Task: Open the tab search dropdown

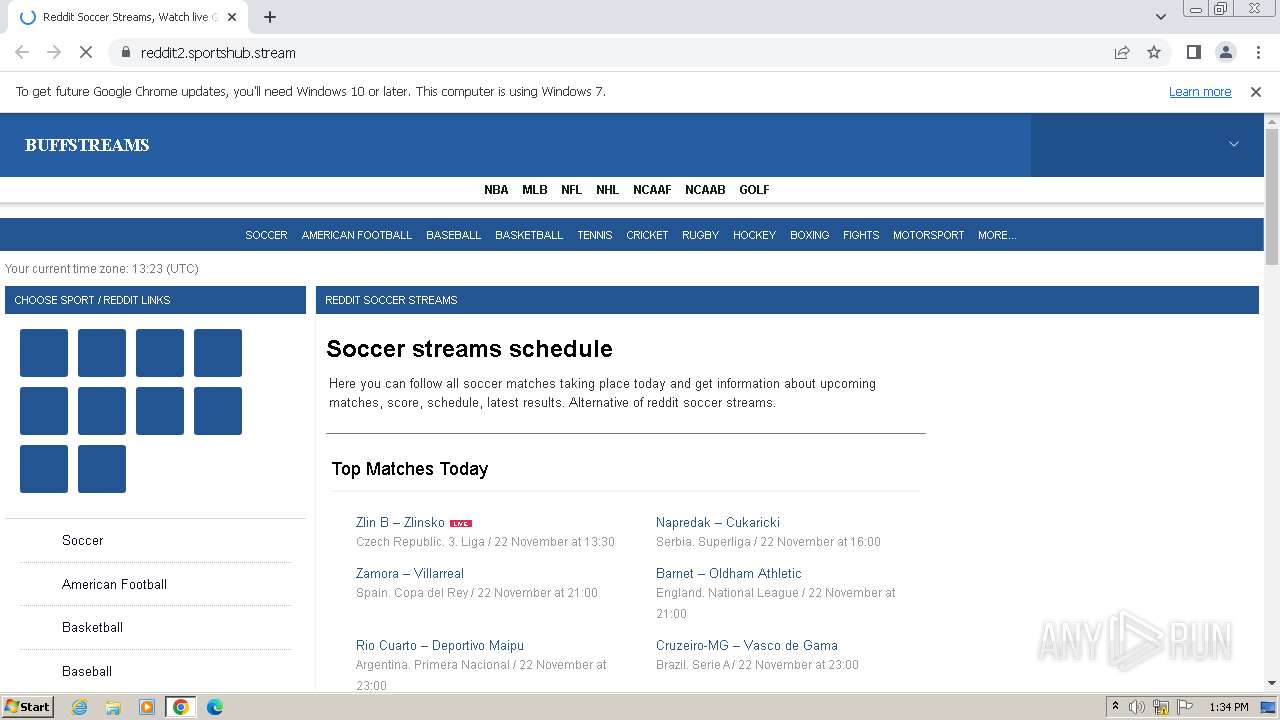Action: coord(1161,17)
